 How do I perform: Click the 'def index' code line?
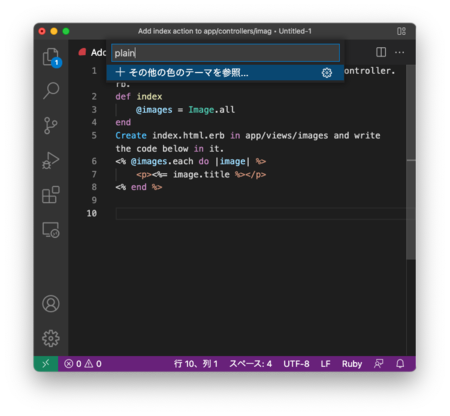139,97
